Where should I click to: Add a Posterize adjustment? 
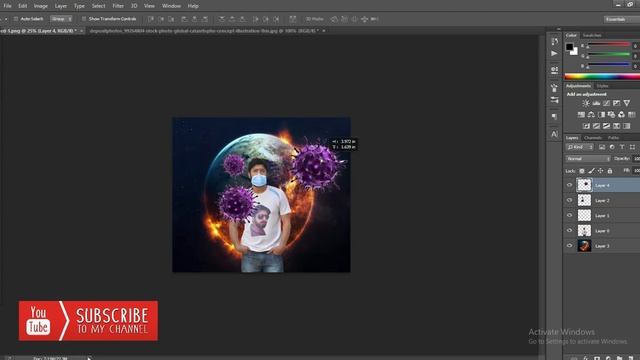click(596, 126)
